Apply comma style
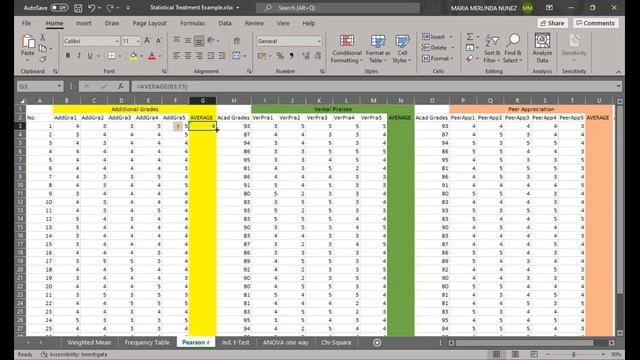Viewport: 640px width, 360px height. tap(291, 56)
